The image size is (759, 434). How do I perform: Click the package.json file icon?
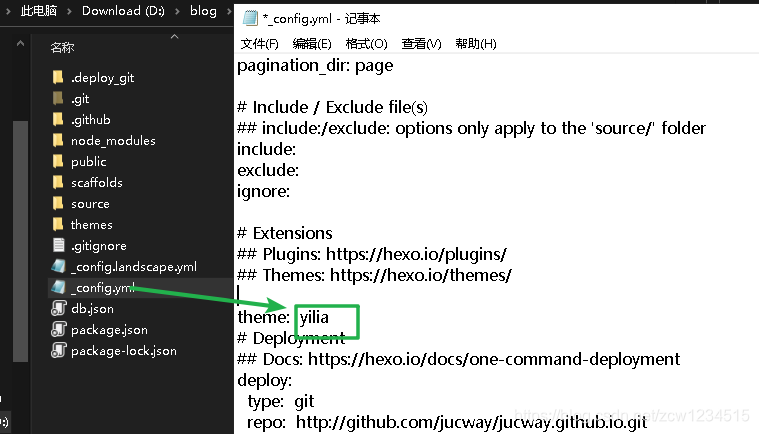tap(59, 329)
